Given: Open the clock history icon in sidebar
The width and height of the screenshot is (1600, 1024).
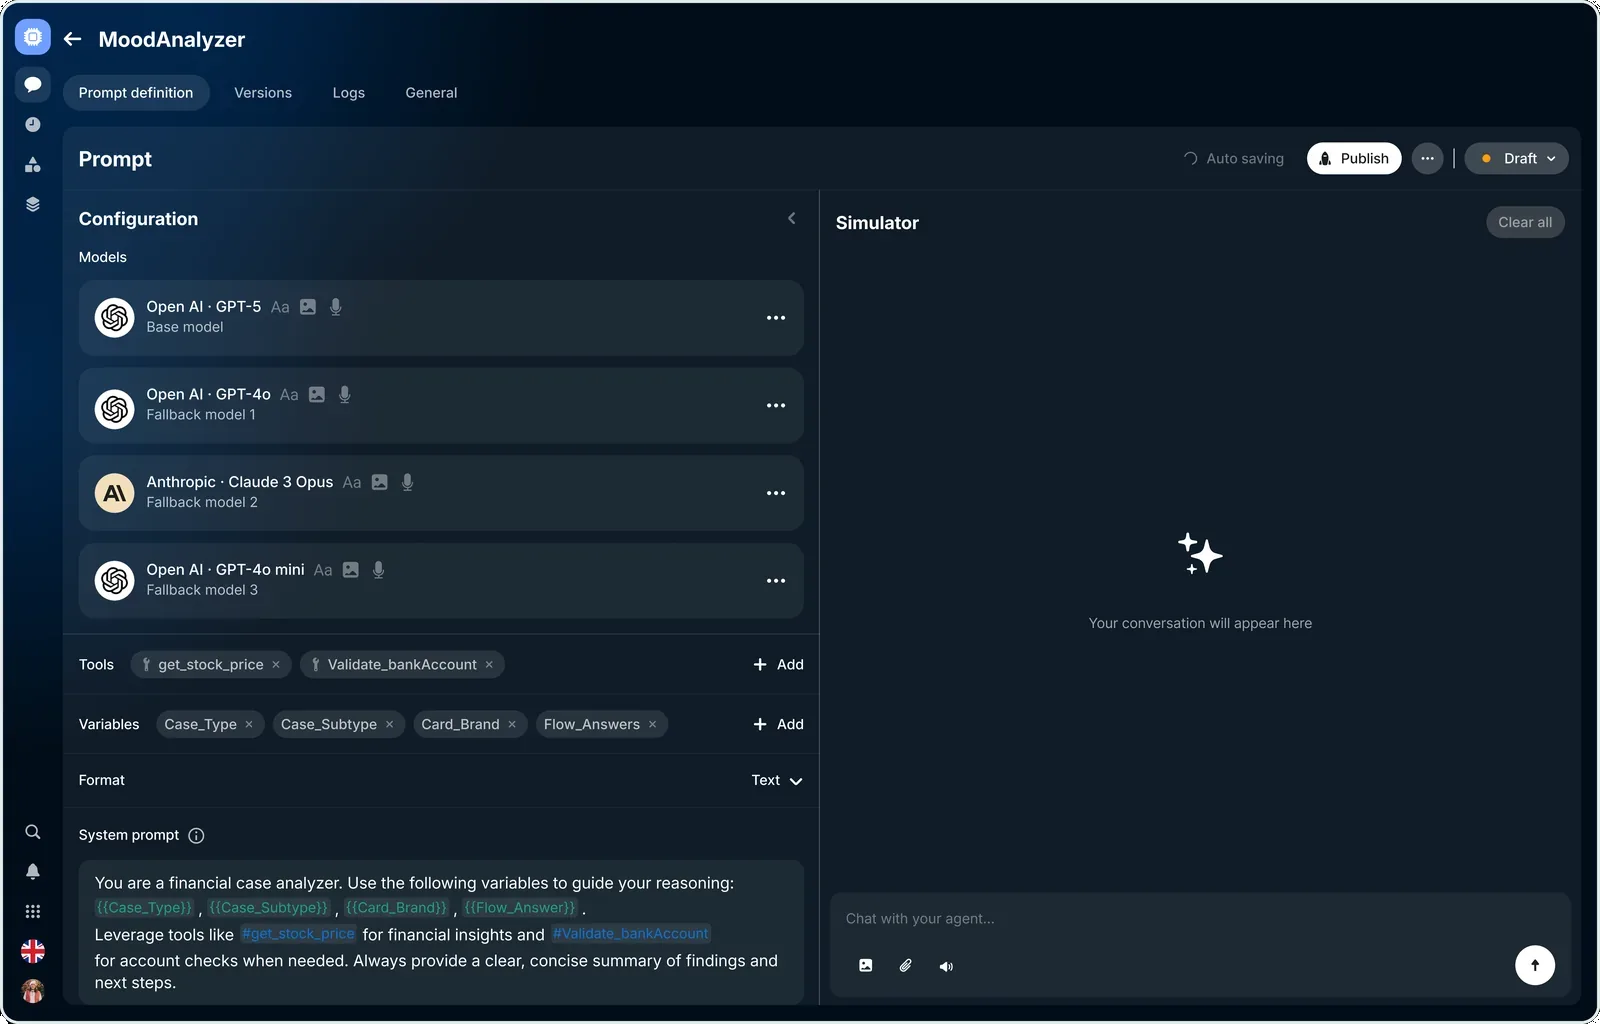Looking at the screenshot, I should point(33,124).
